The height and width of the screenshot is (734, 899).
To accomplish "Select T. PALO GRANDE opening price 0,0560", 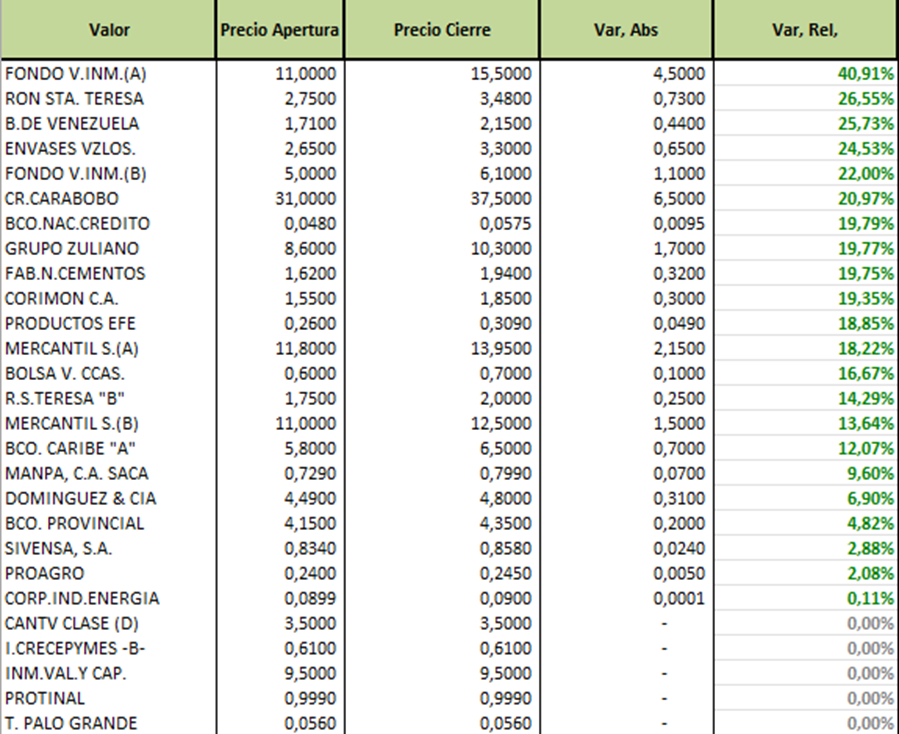I will [309, 724].
